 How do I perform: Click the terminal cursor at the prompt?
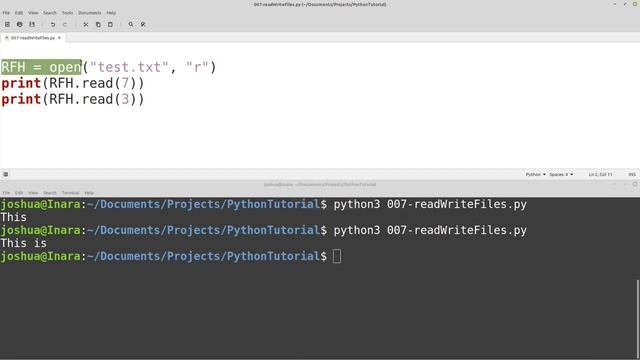coord(337,256)
